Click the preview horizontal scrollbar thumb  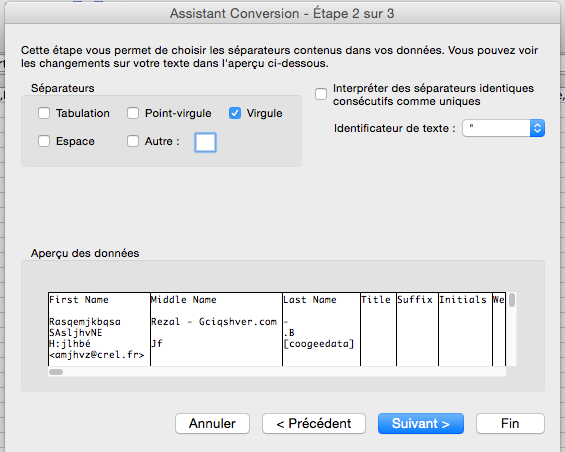click(56, 372)
